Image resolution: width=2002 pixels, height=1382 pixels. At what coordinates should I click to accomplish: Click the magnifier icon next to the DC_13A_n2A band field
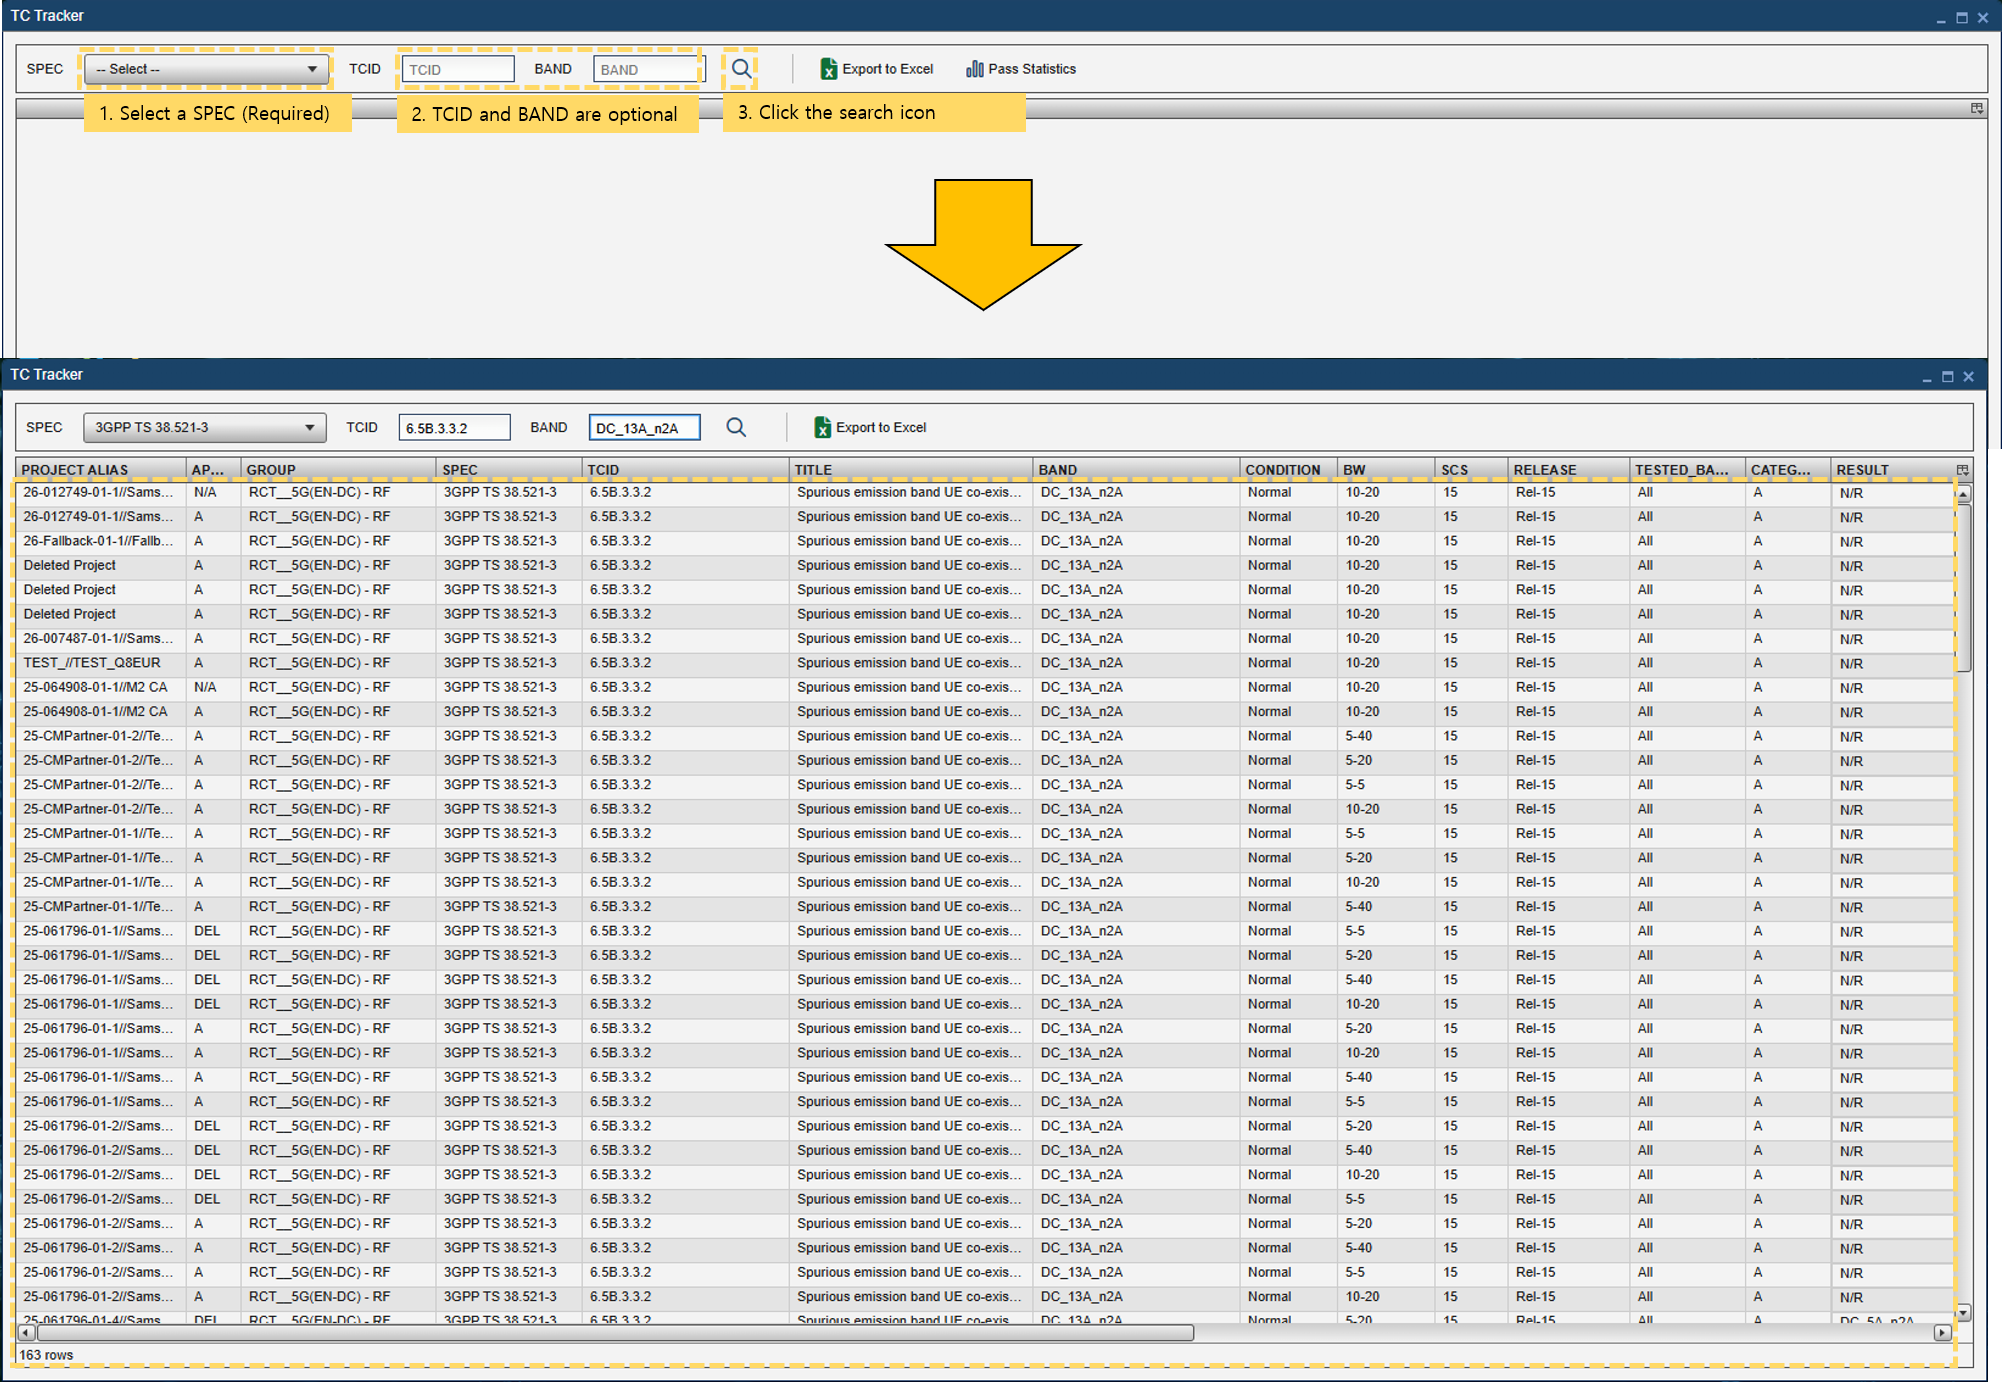(x=736, y=428)
